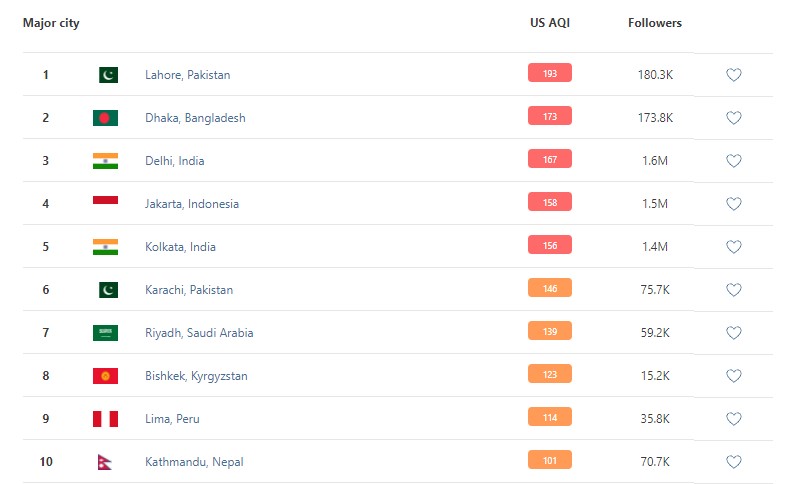Click the heart icon beside Jakarta

733,204
